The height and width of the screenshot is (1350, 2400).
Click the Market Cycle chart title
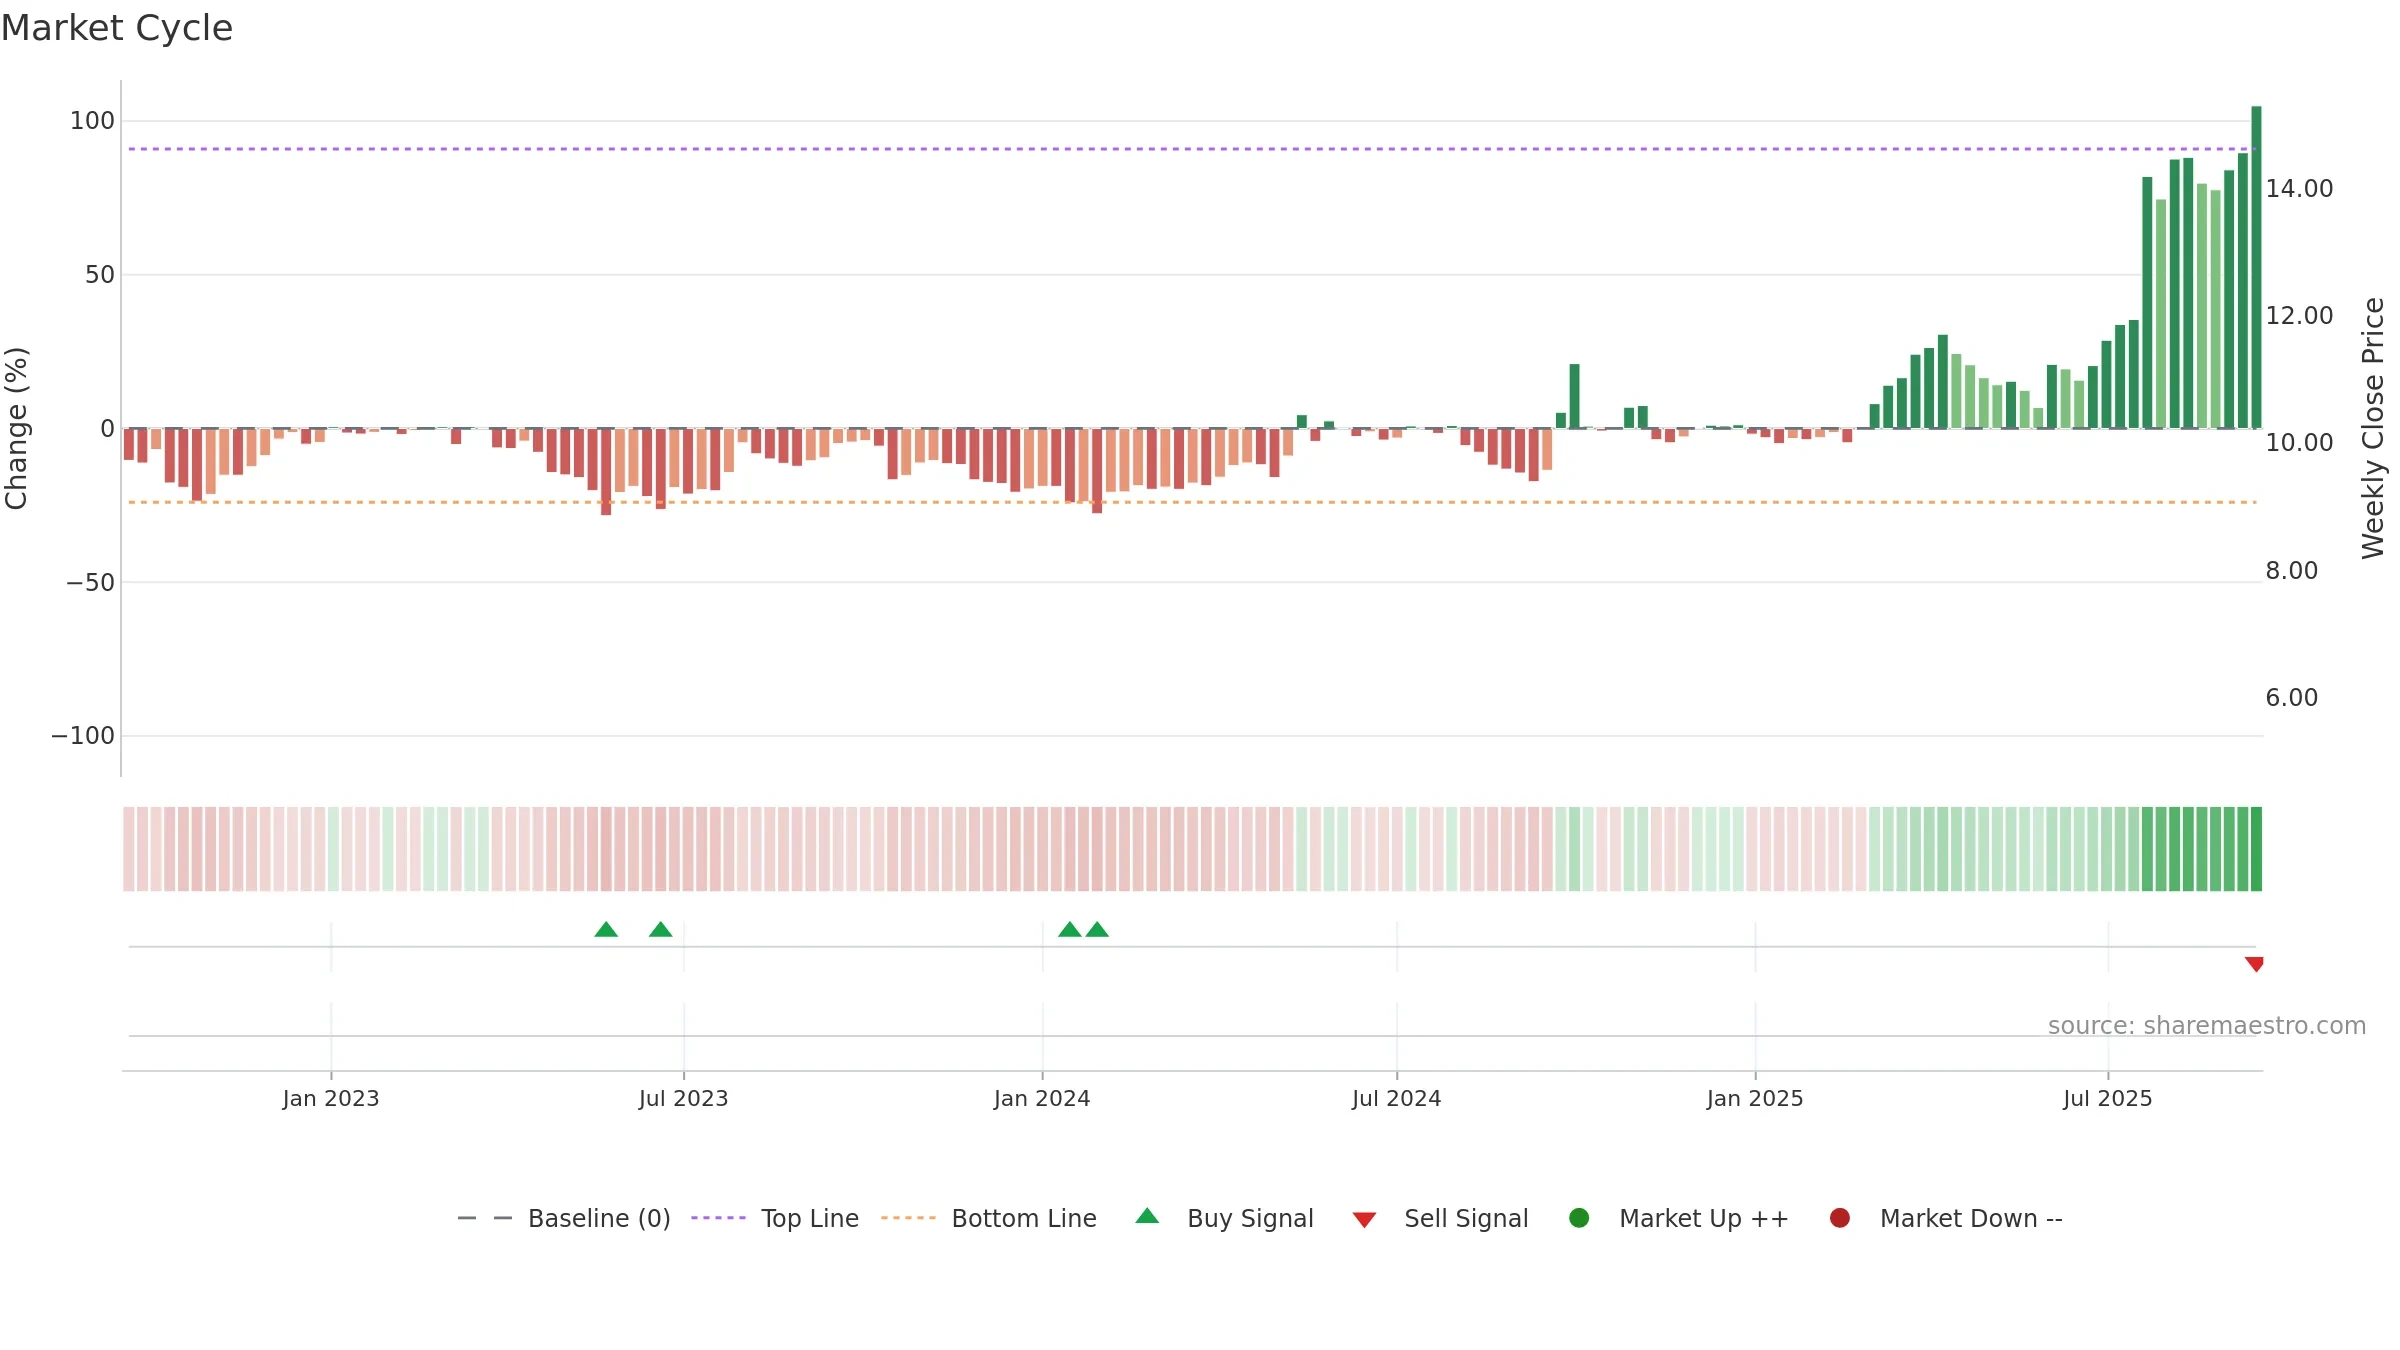coord(117,28)
